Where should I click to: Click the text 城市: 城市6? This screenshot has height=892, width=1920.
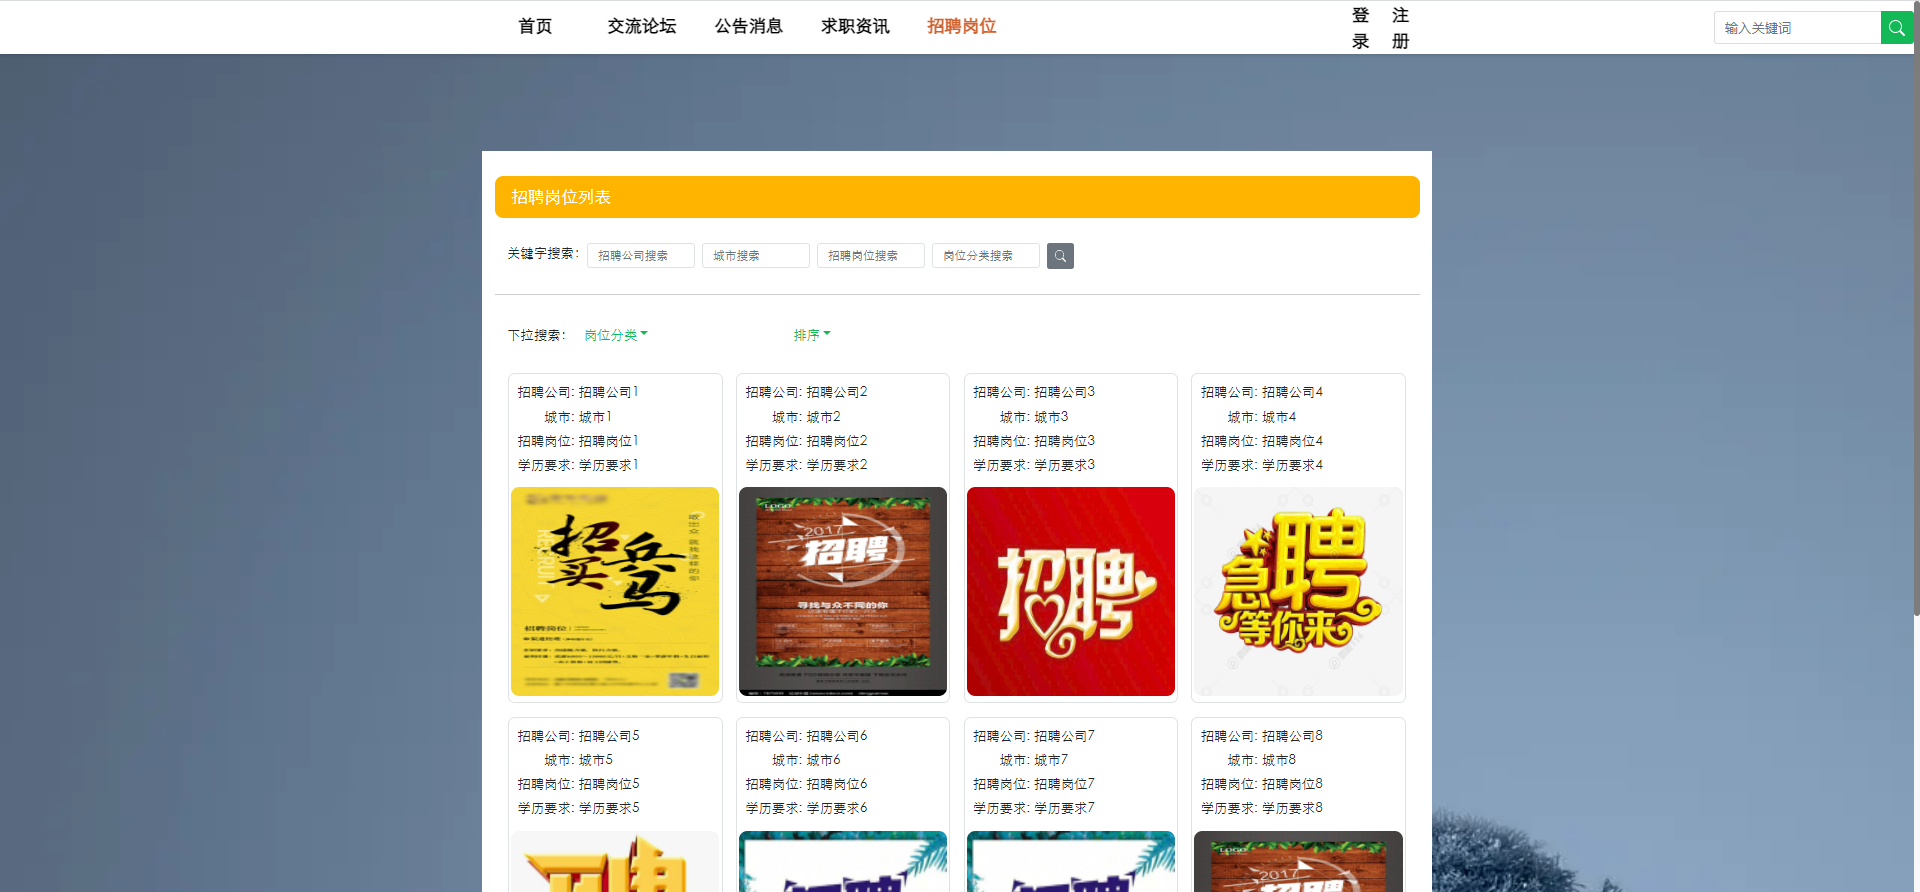point(806,760)
